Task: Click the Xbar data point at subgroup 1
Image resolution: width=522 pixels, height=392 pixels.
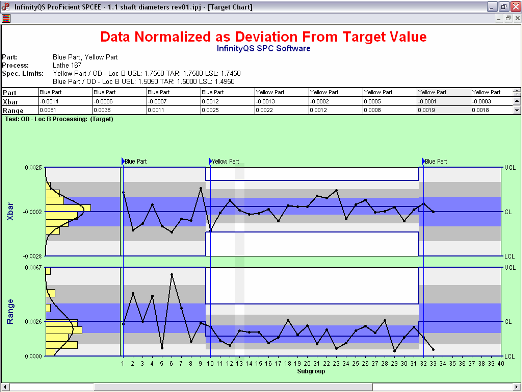Action: pyautogui.click(x=123, y=192)
